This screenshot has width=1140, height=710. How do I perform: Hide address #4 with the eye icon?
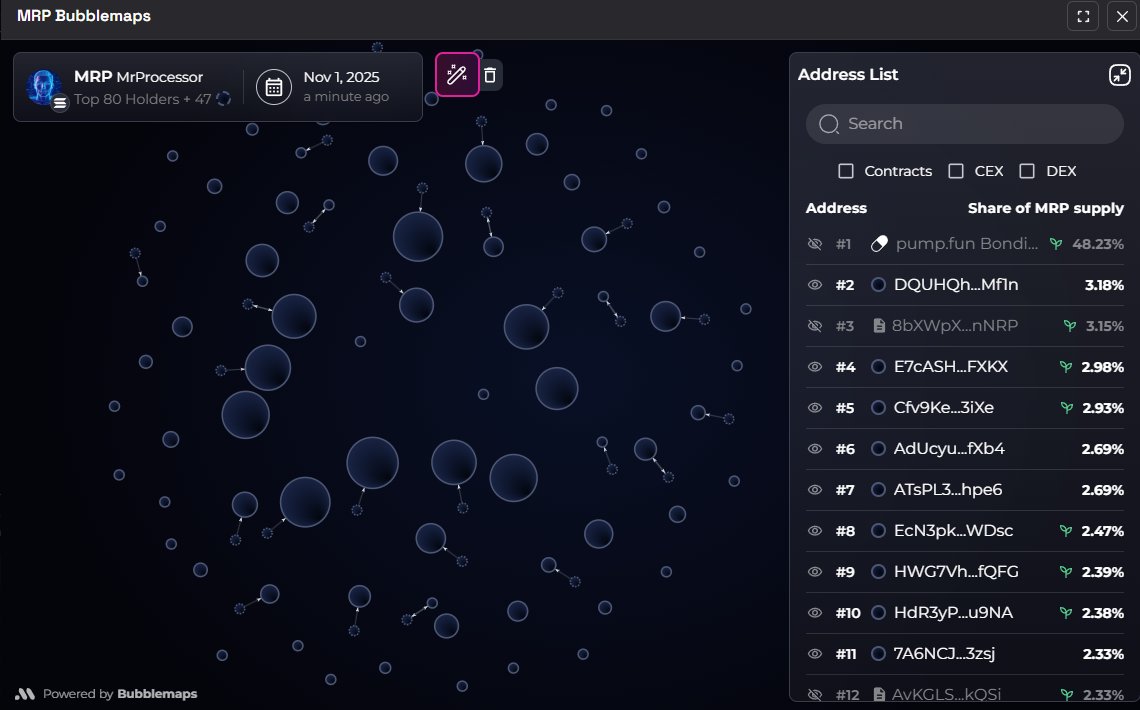pos(815,367)
